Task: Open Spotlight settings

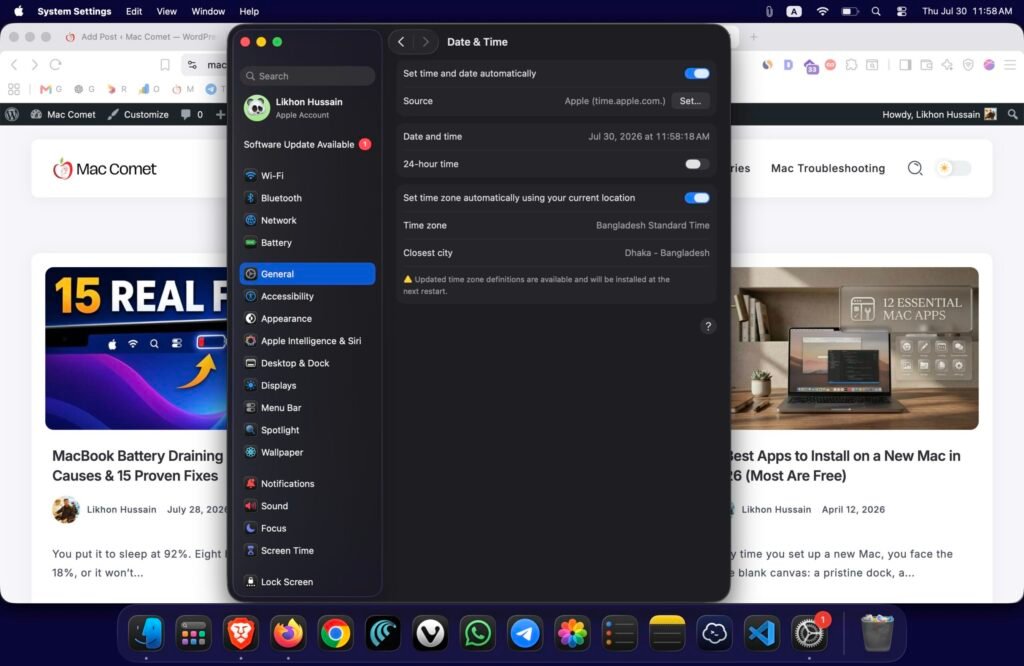Action: coord(307,430)
